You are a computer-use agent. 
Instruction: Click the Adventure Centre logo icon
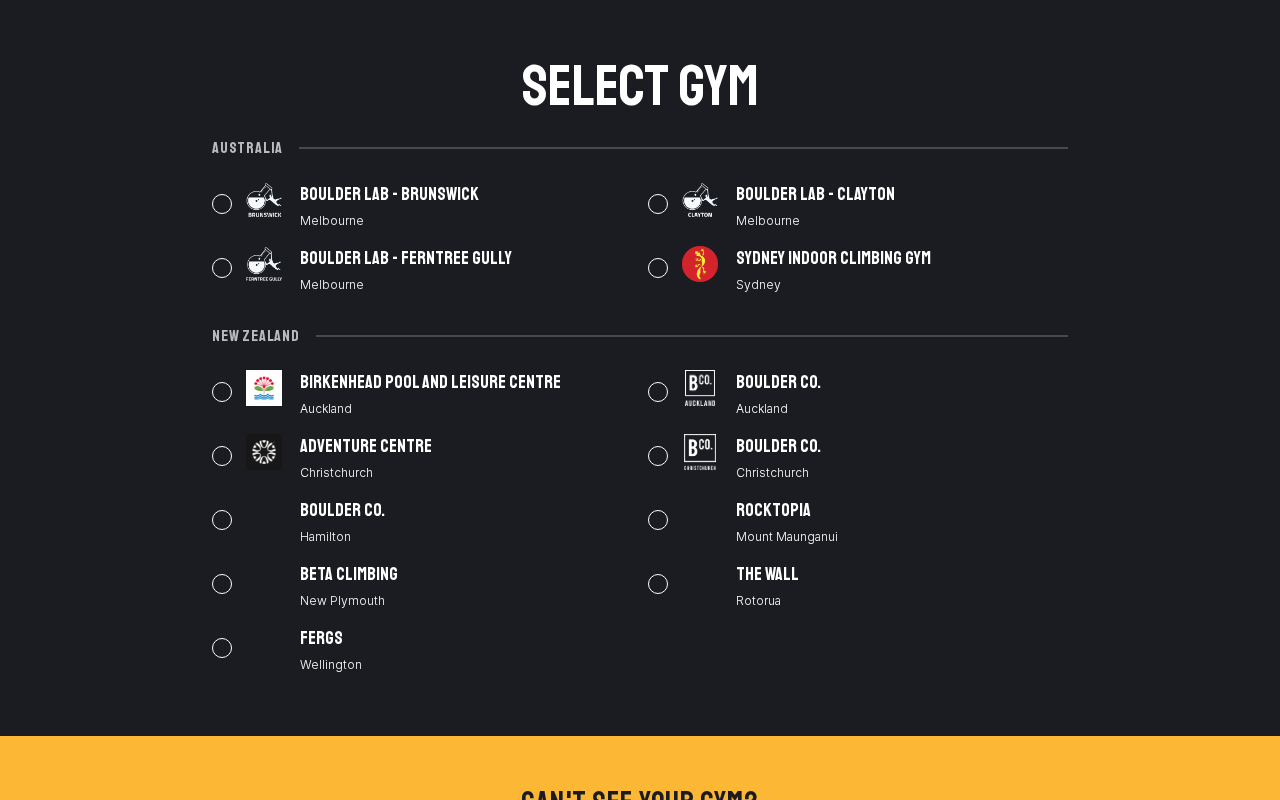click(264, 452)
